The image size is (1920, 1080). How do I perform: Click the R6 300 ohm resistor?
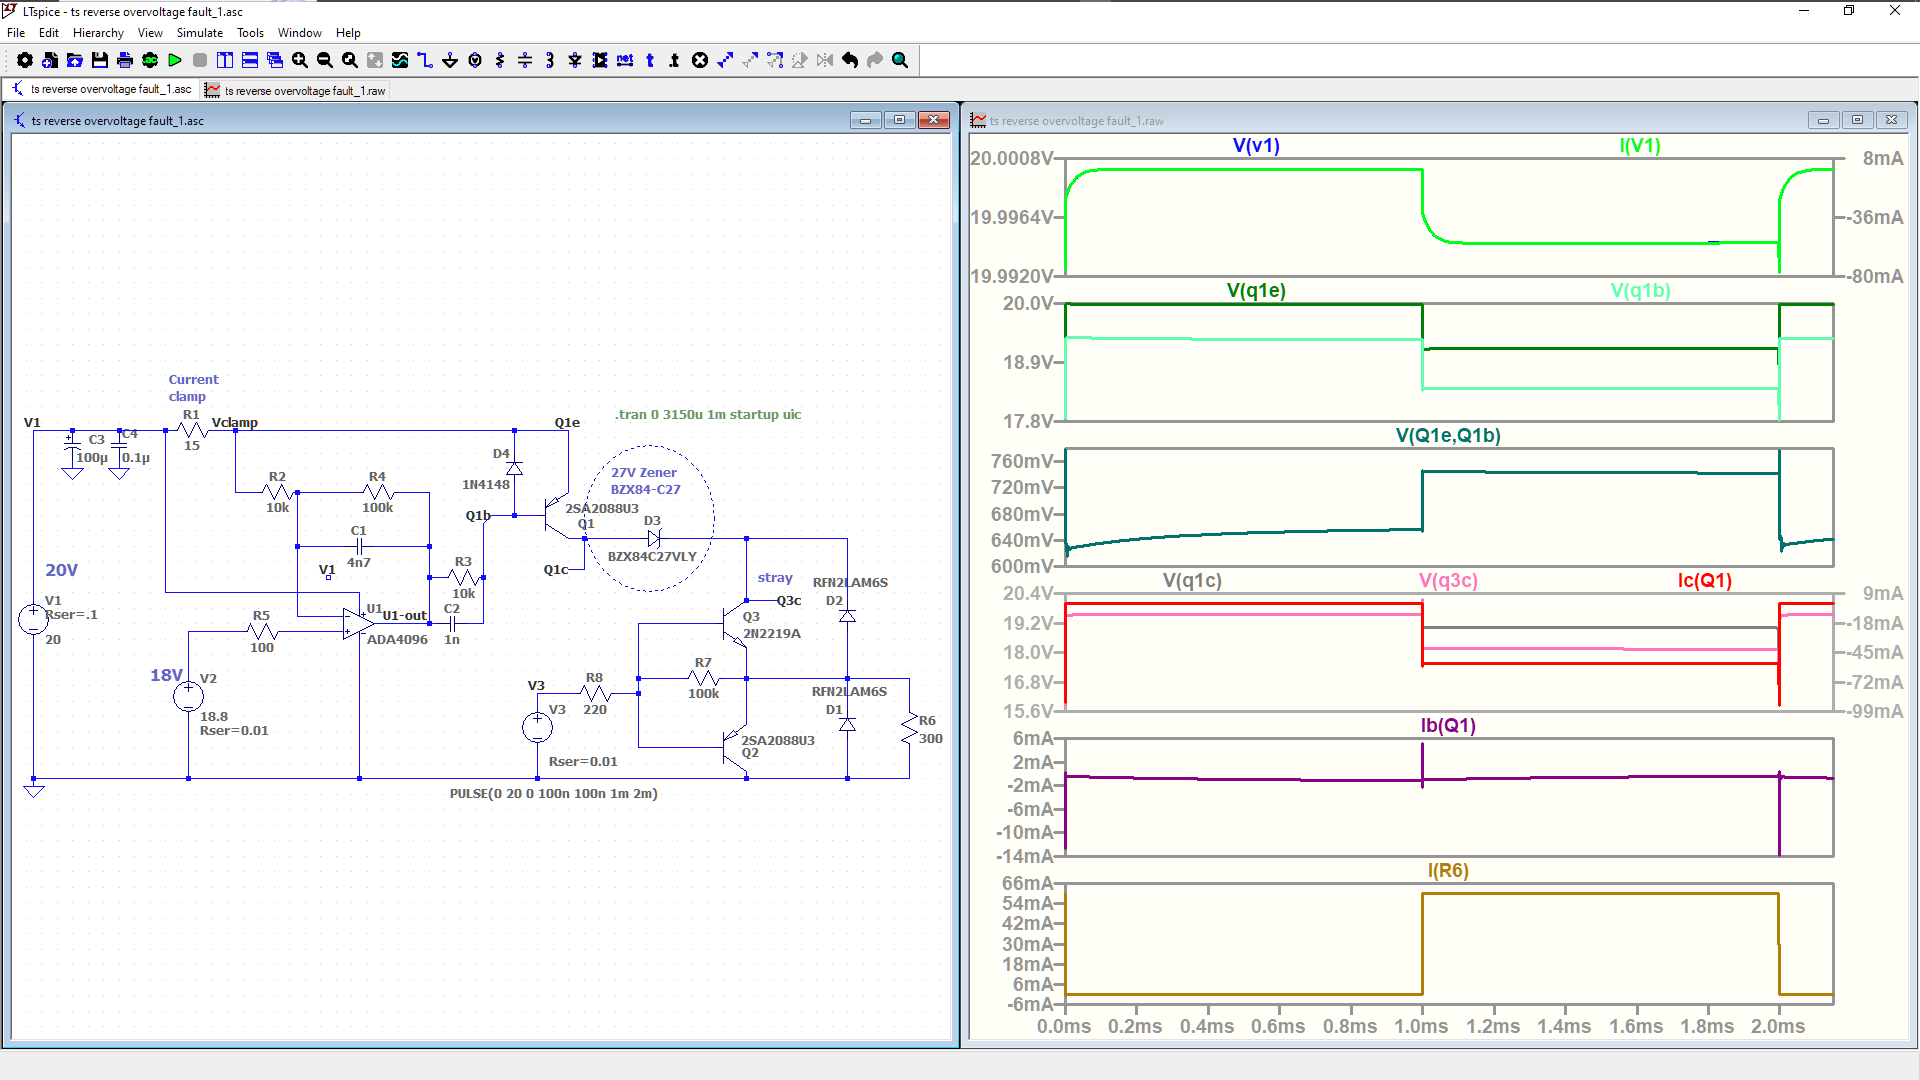click(909, 729)
